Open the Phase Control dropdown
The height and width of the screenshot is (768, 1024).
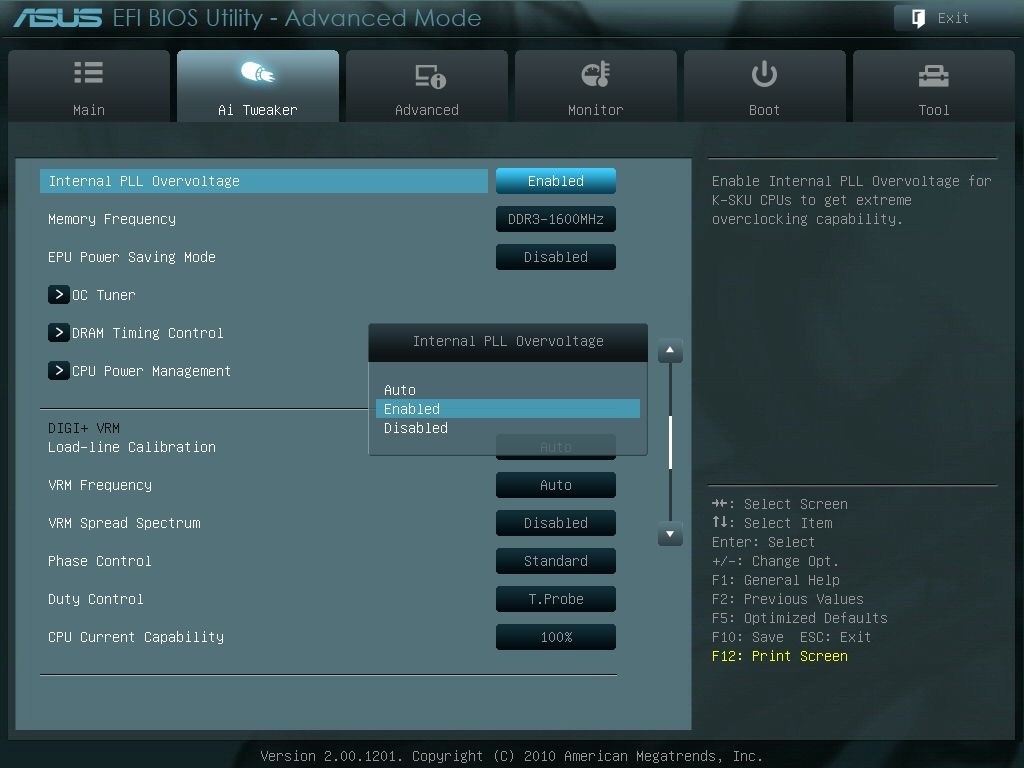(555, 561)
